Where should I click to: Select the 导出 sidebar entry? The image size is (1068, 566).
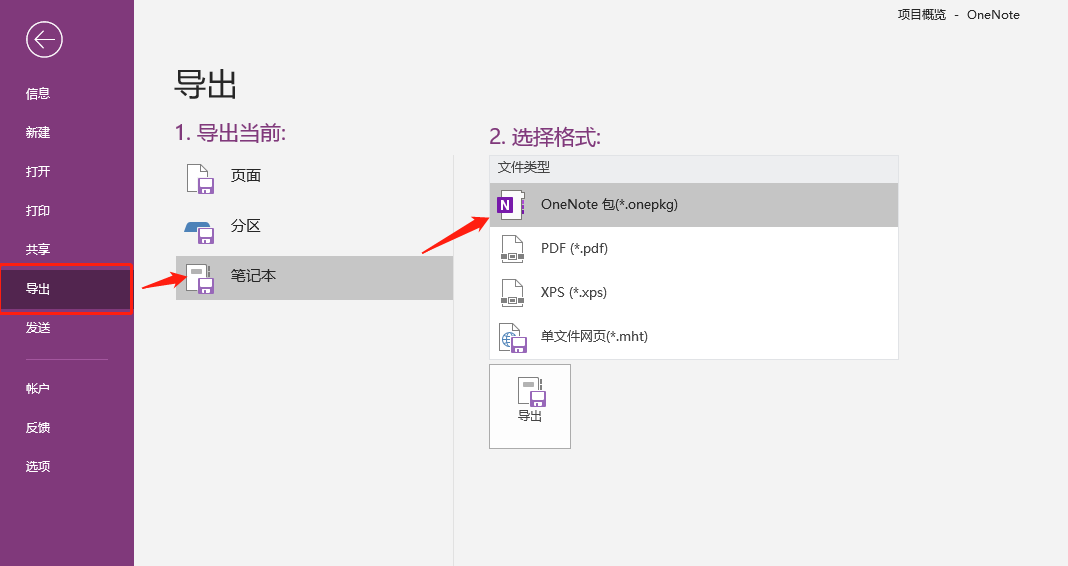[x=65, y=289]
